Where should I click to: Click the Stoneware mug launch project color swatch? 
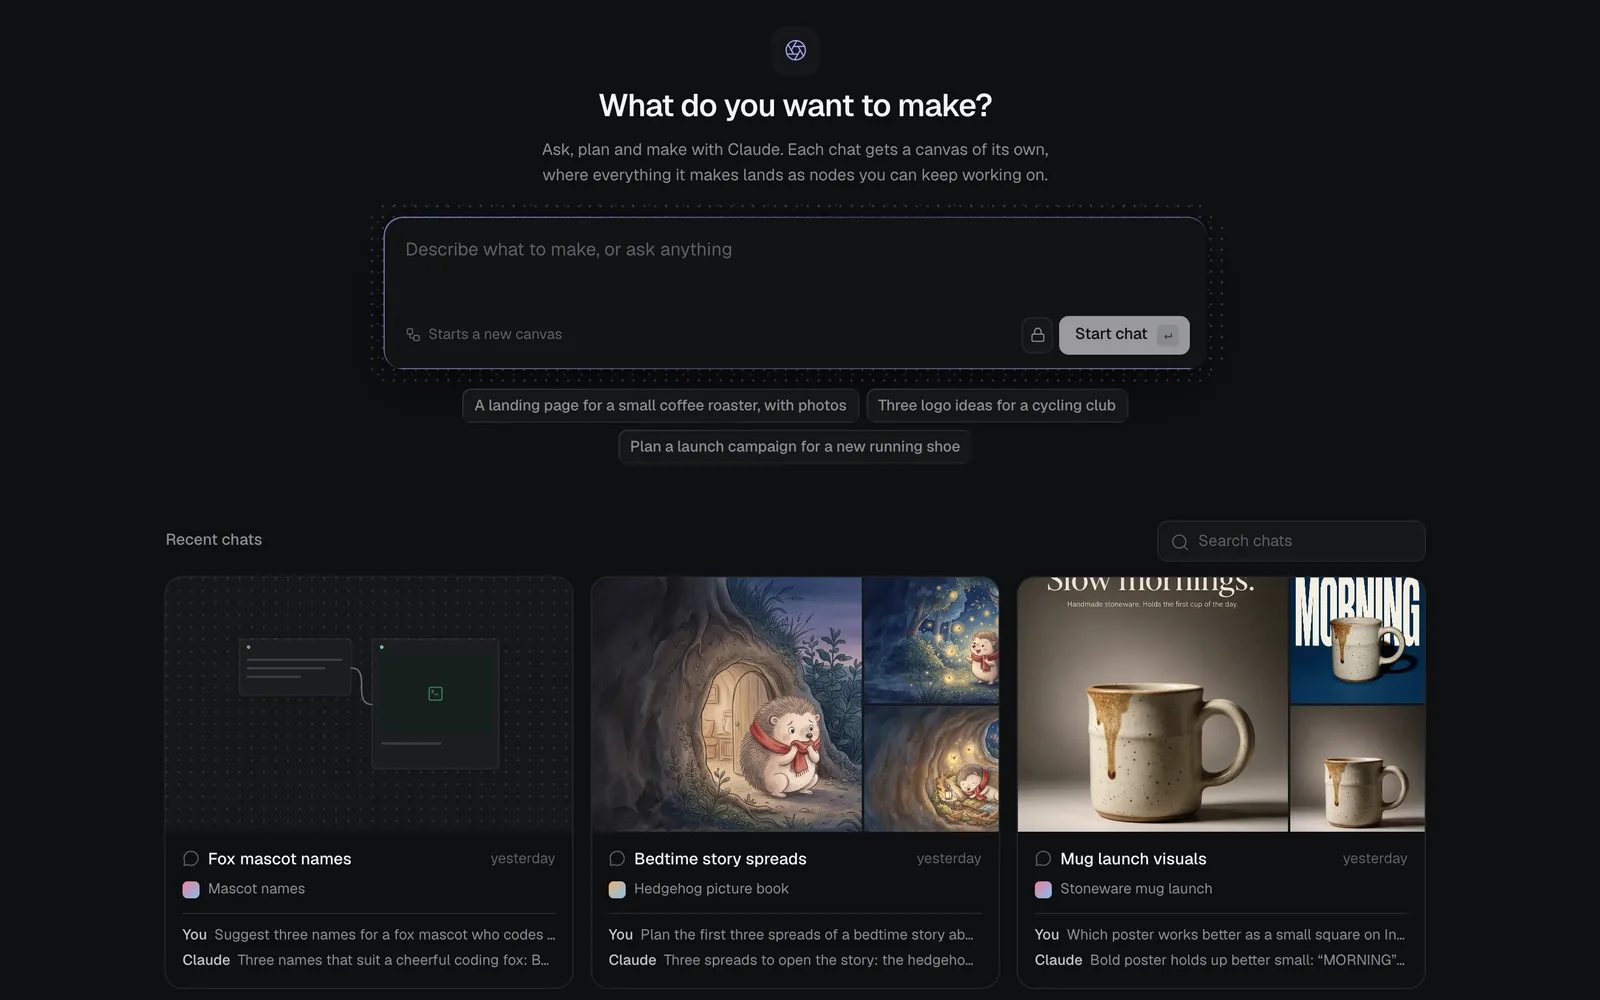[x=1043, y=889]
